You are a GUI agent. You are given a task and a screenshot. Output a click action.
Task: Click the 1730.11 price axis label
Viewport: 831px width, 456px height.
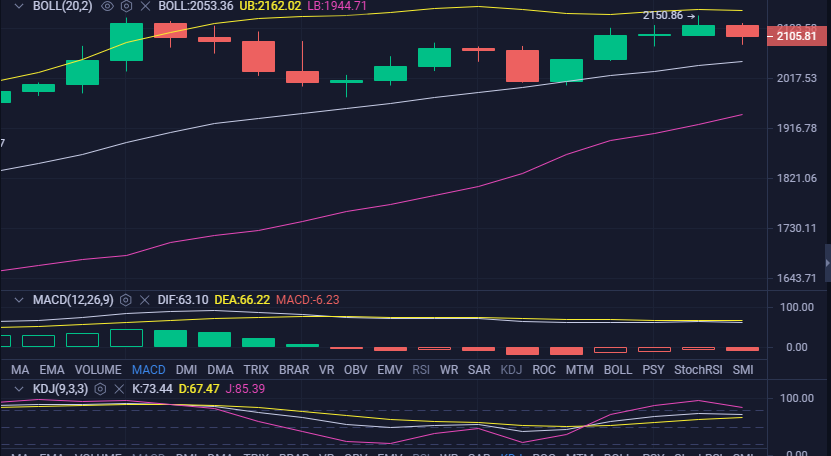797,229
